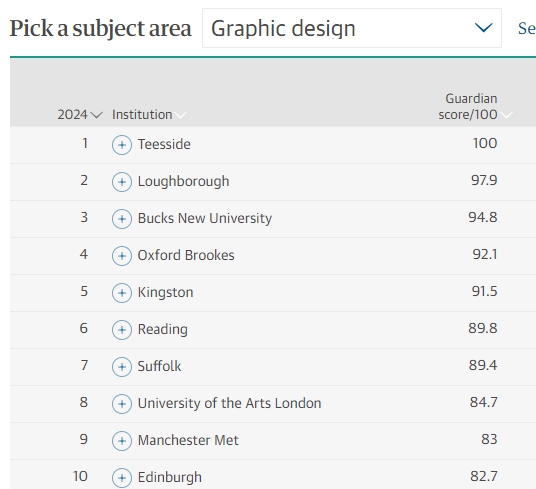Open the Graphic design subject dropdown

352,28
